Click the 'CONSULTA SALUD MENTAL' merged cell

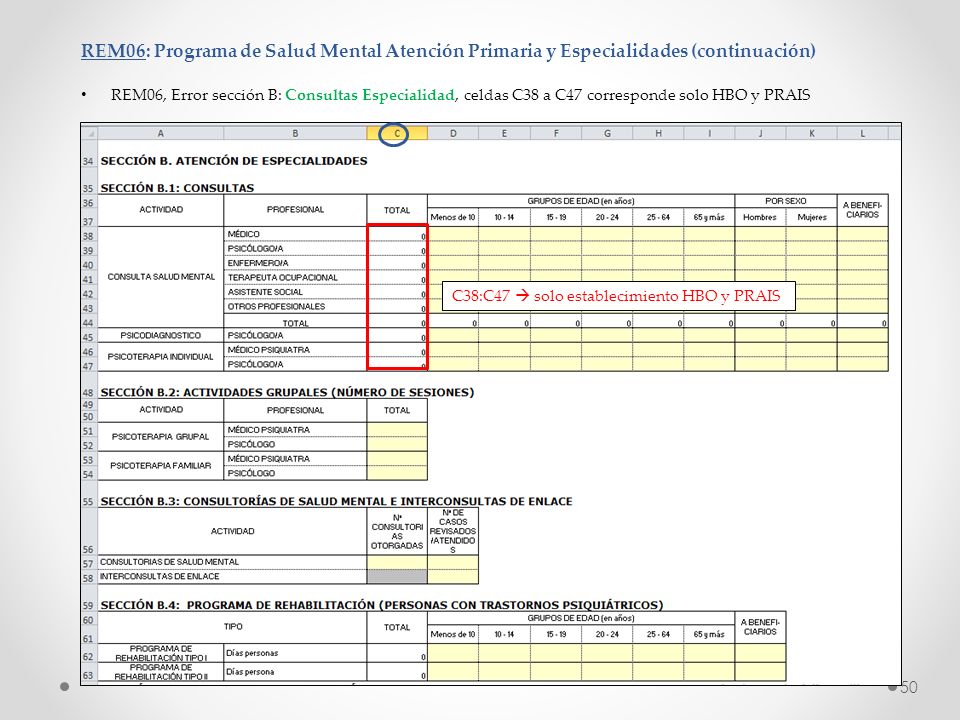pos(161,277)
